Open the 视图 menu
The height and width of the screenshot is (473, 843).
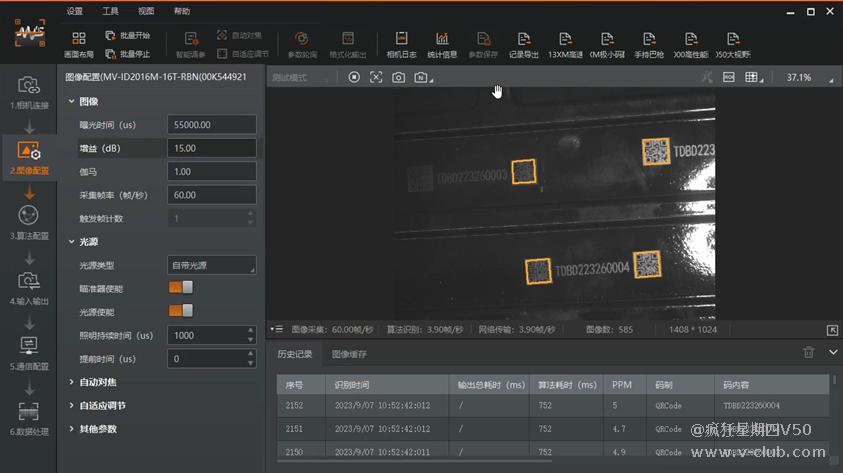[x=146, y=11]
